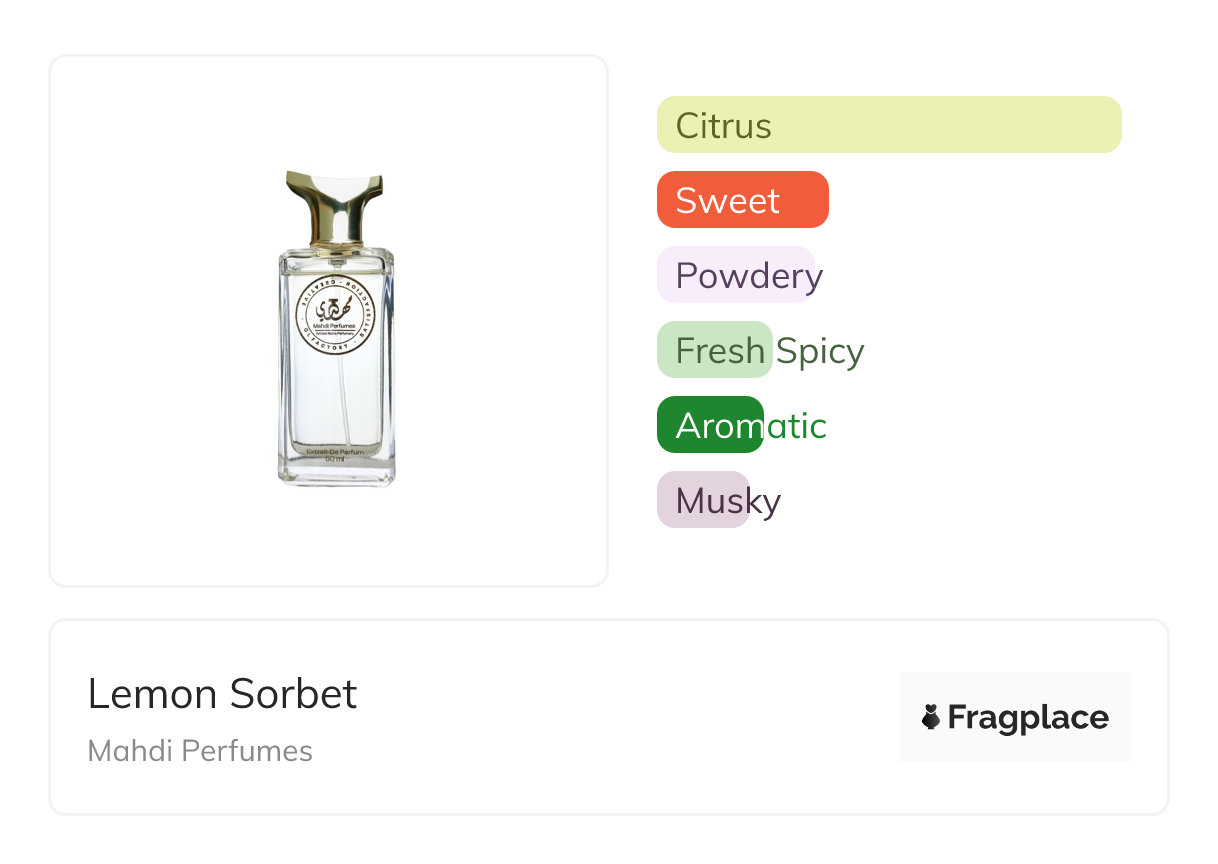The image size is (1218, 864).
Task: Select the Musky accord bar
Action: tap(702, 500)
